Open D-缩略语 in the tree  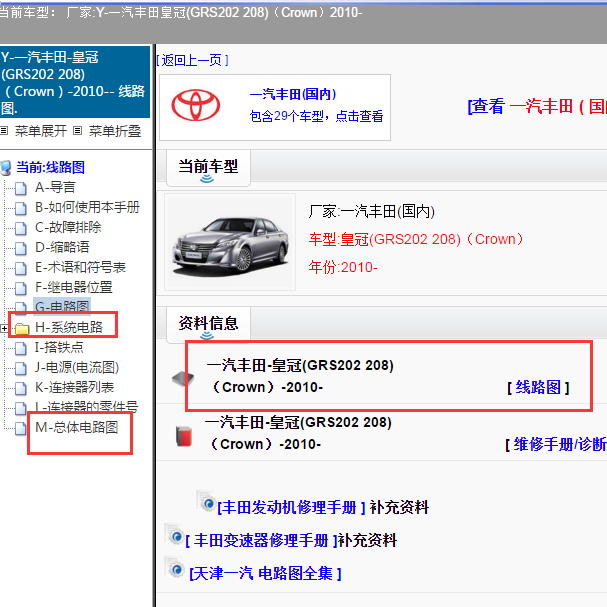62,247
